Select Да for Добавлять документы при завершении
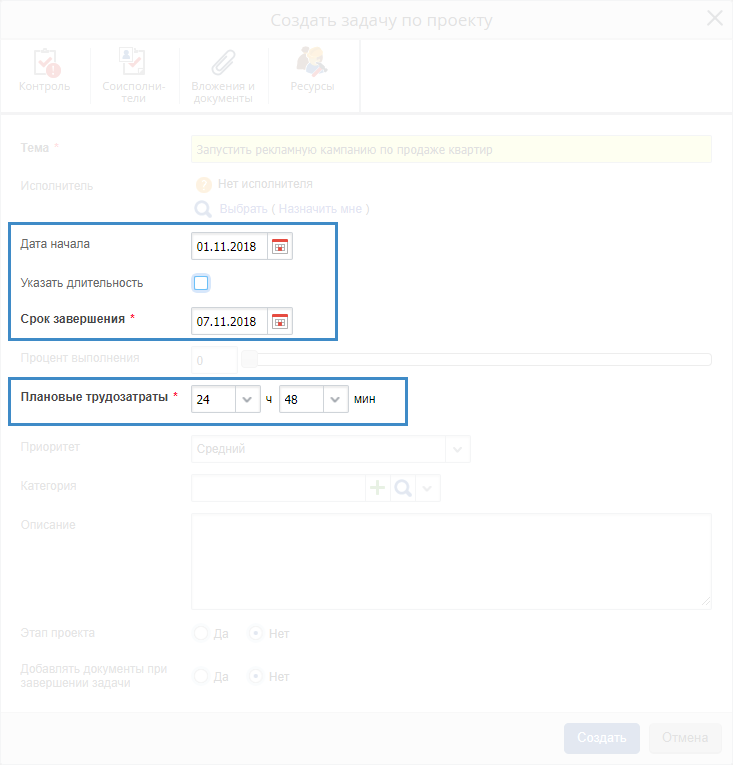 (x=201, y=676)
